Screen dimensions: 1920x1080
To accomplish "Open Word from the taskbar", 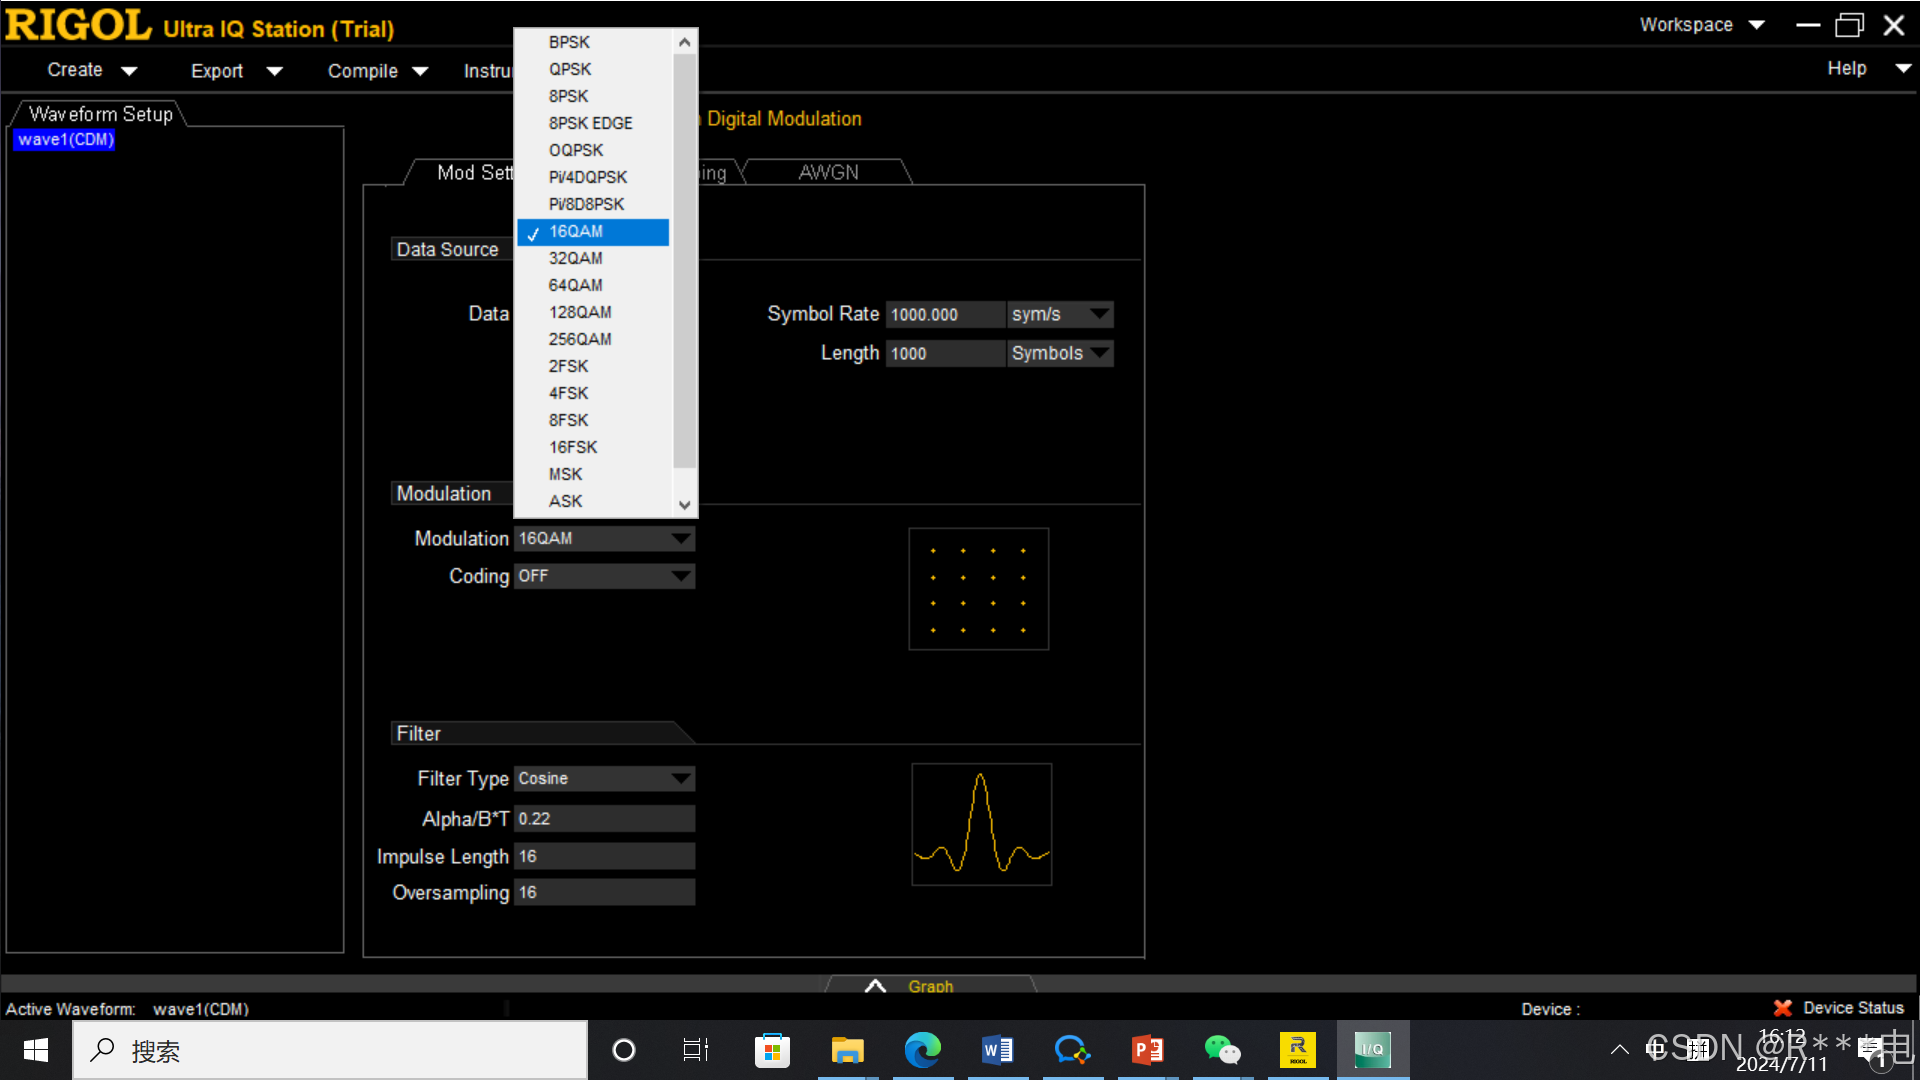I will click(x=997, y=1050).
